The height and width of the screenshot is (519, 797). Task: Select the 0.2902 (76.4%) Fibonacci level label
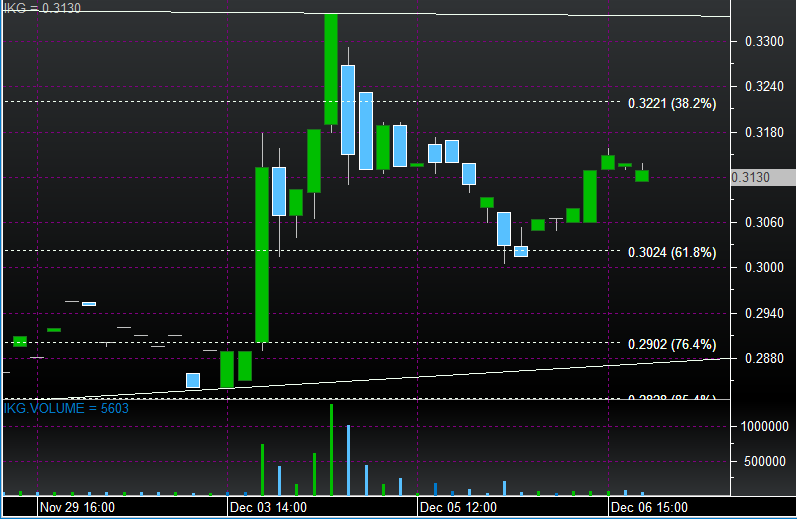click(672, 344)
